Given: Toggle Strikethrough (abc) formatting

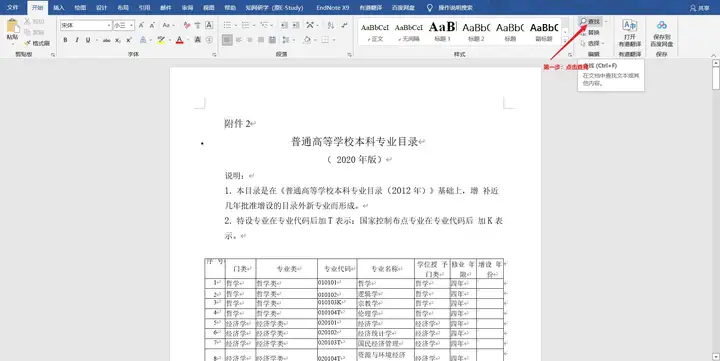Looking at the screenshot, I should 107,40.
